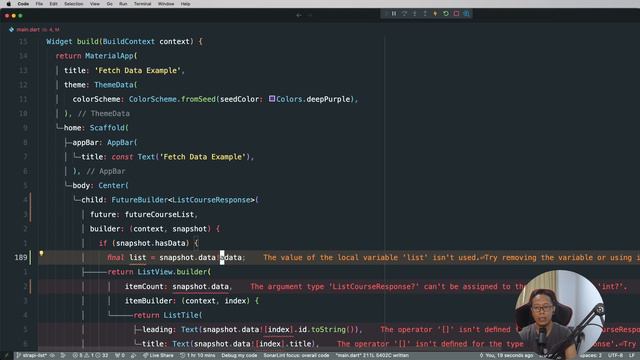Navigate back with the left arrow
Viewport: 640px width, 360px height.
coord(299,15)
